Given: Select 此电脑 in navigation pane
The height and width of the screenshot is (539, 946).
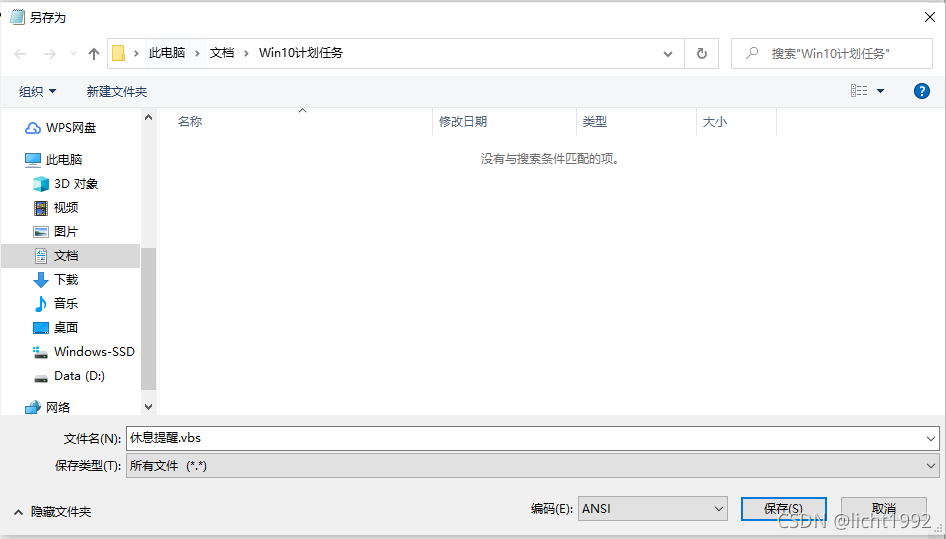Looking at the screenshot, I should pyautogui.click(x=53, y=159).
